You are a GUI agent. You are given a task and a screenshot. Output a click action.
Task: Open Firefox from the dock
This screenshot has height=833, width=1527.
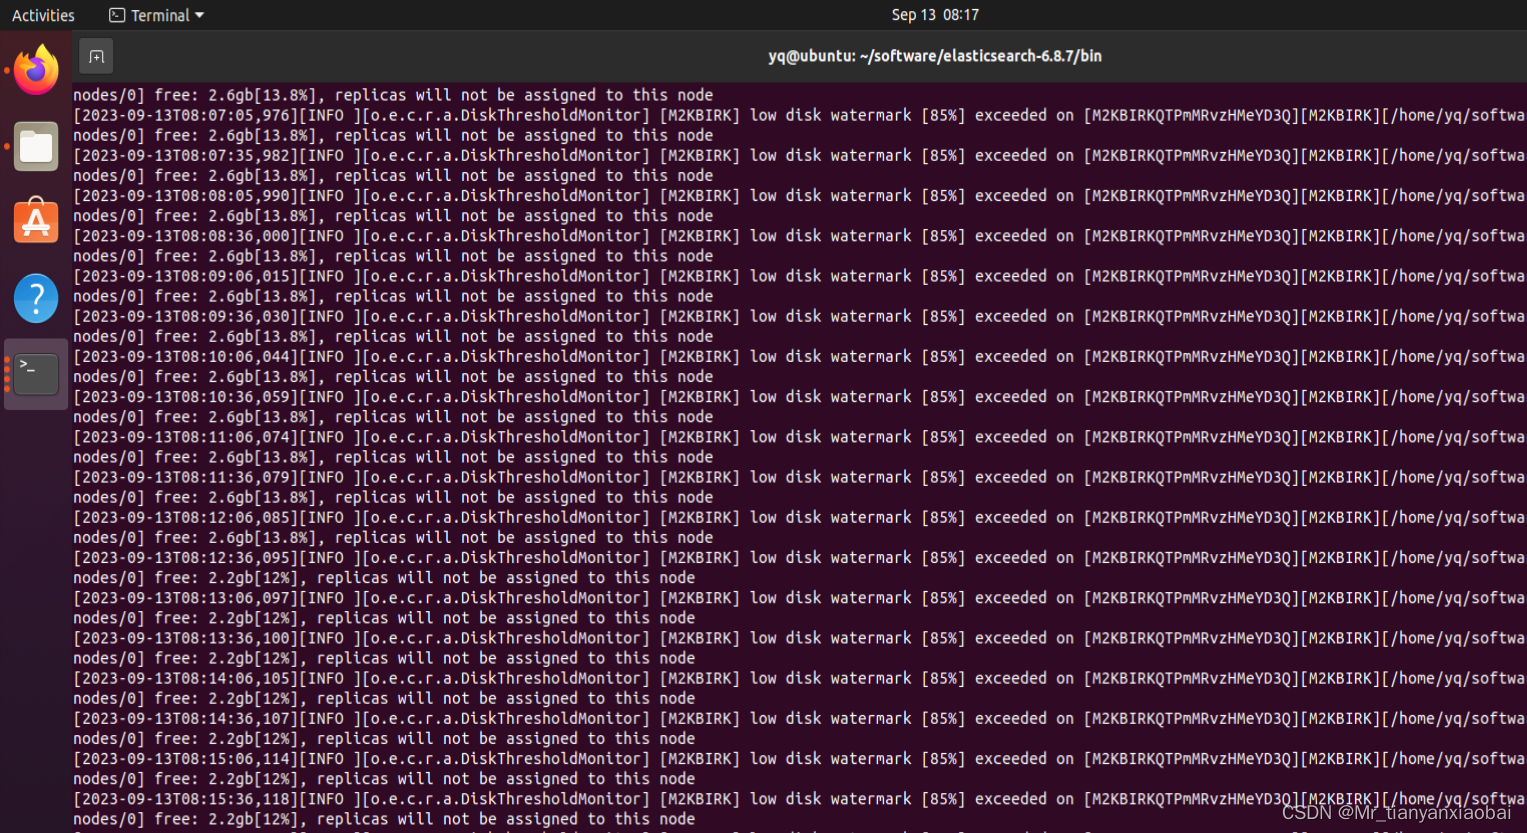pos(36,70)
